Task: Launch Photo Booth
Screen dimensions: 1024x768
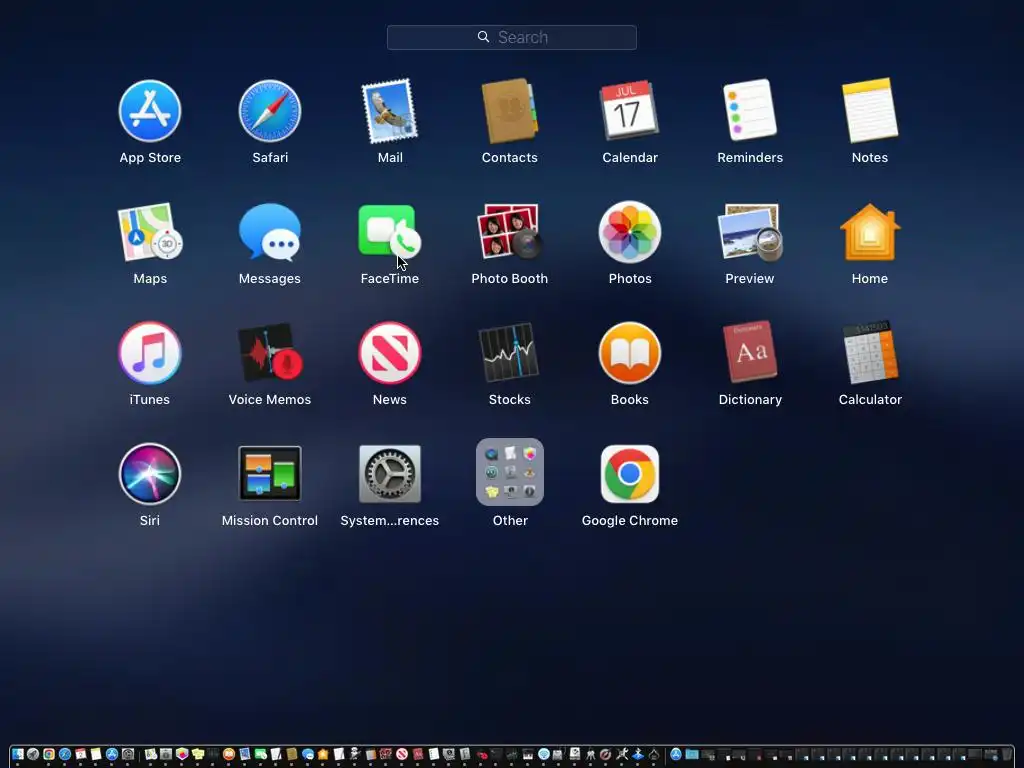Action: (x=509, y=231)
